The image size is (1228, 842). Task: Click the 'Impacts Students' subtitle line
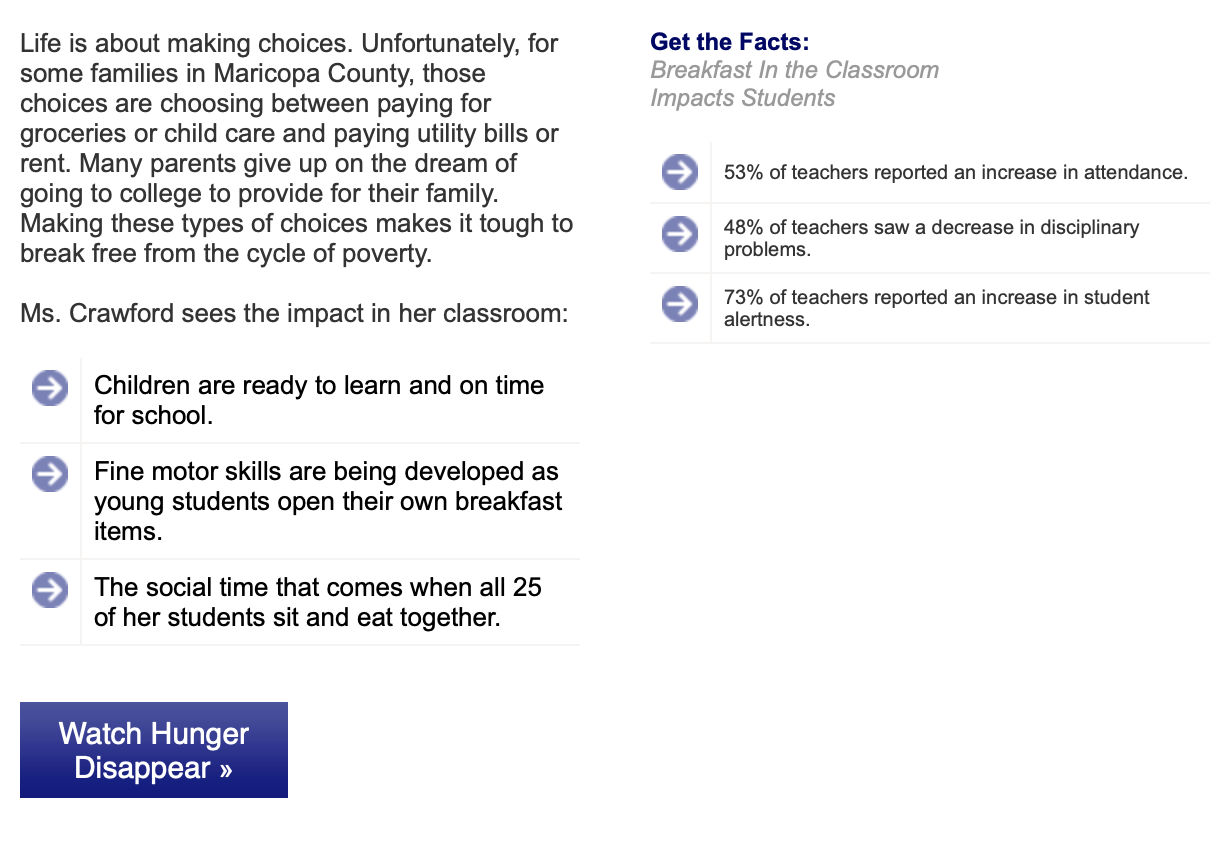[x=743, y=98]
